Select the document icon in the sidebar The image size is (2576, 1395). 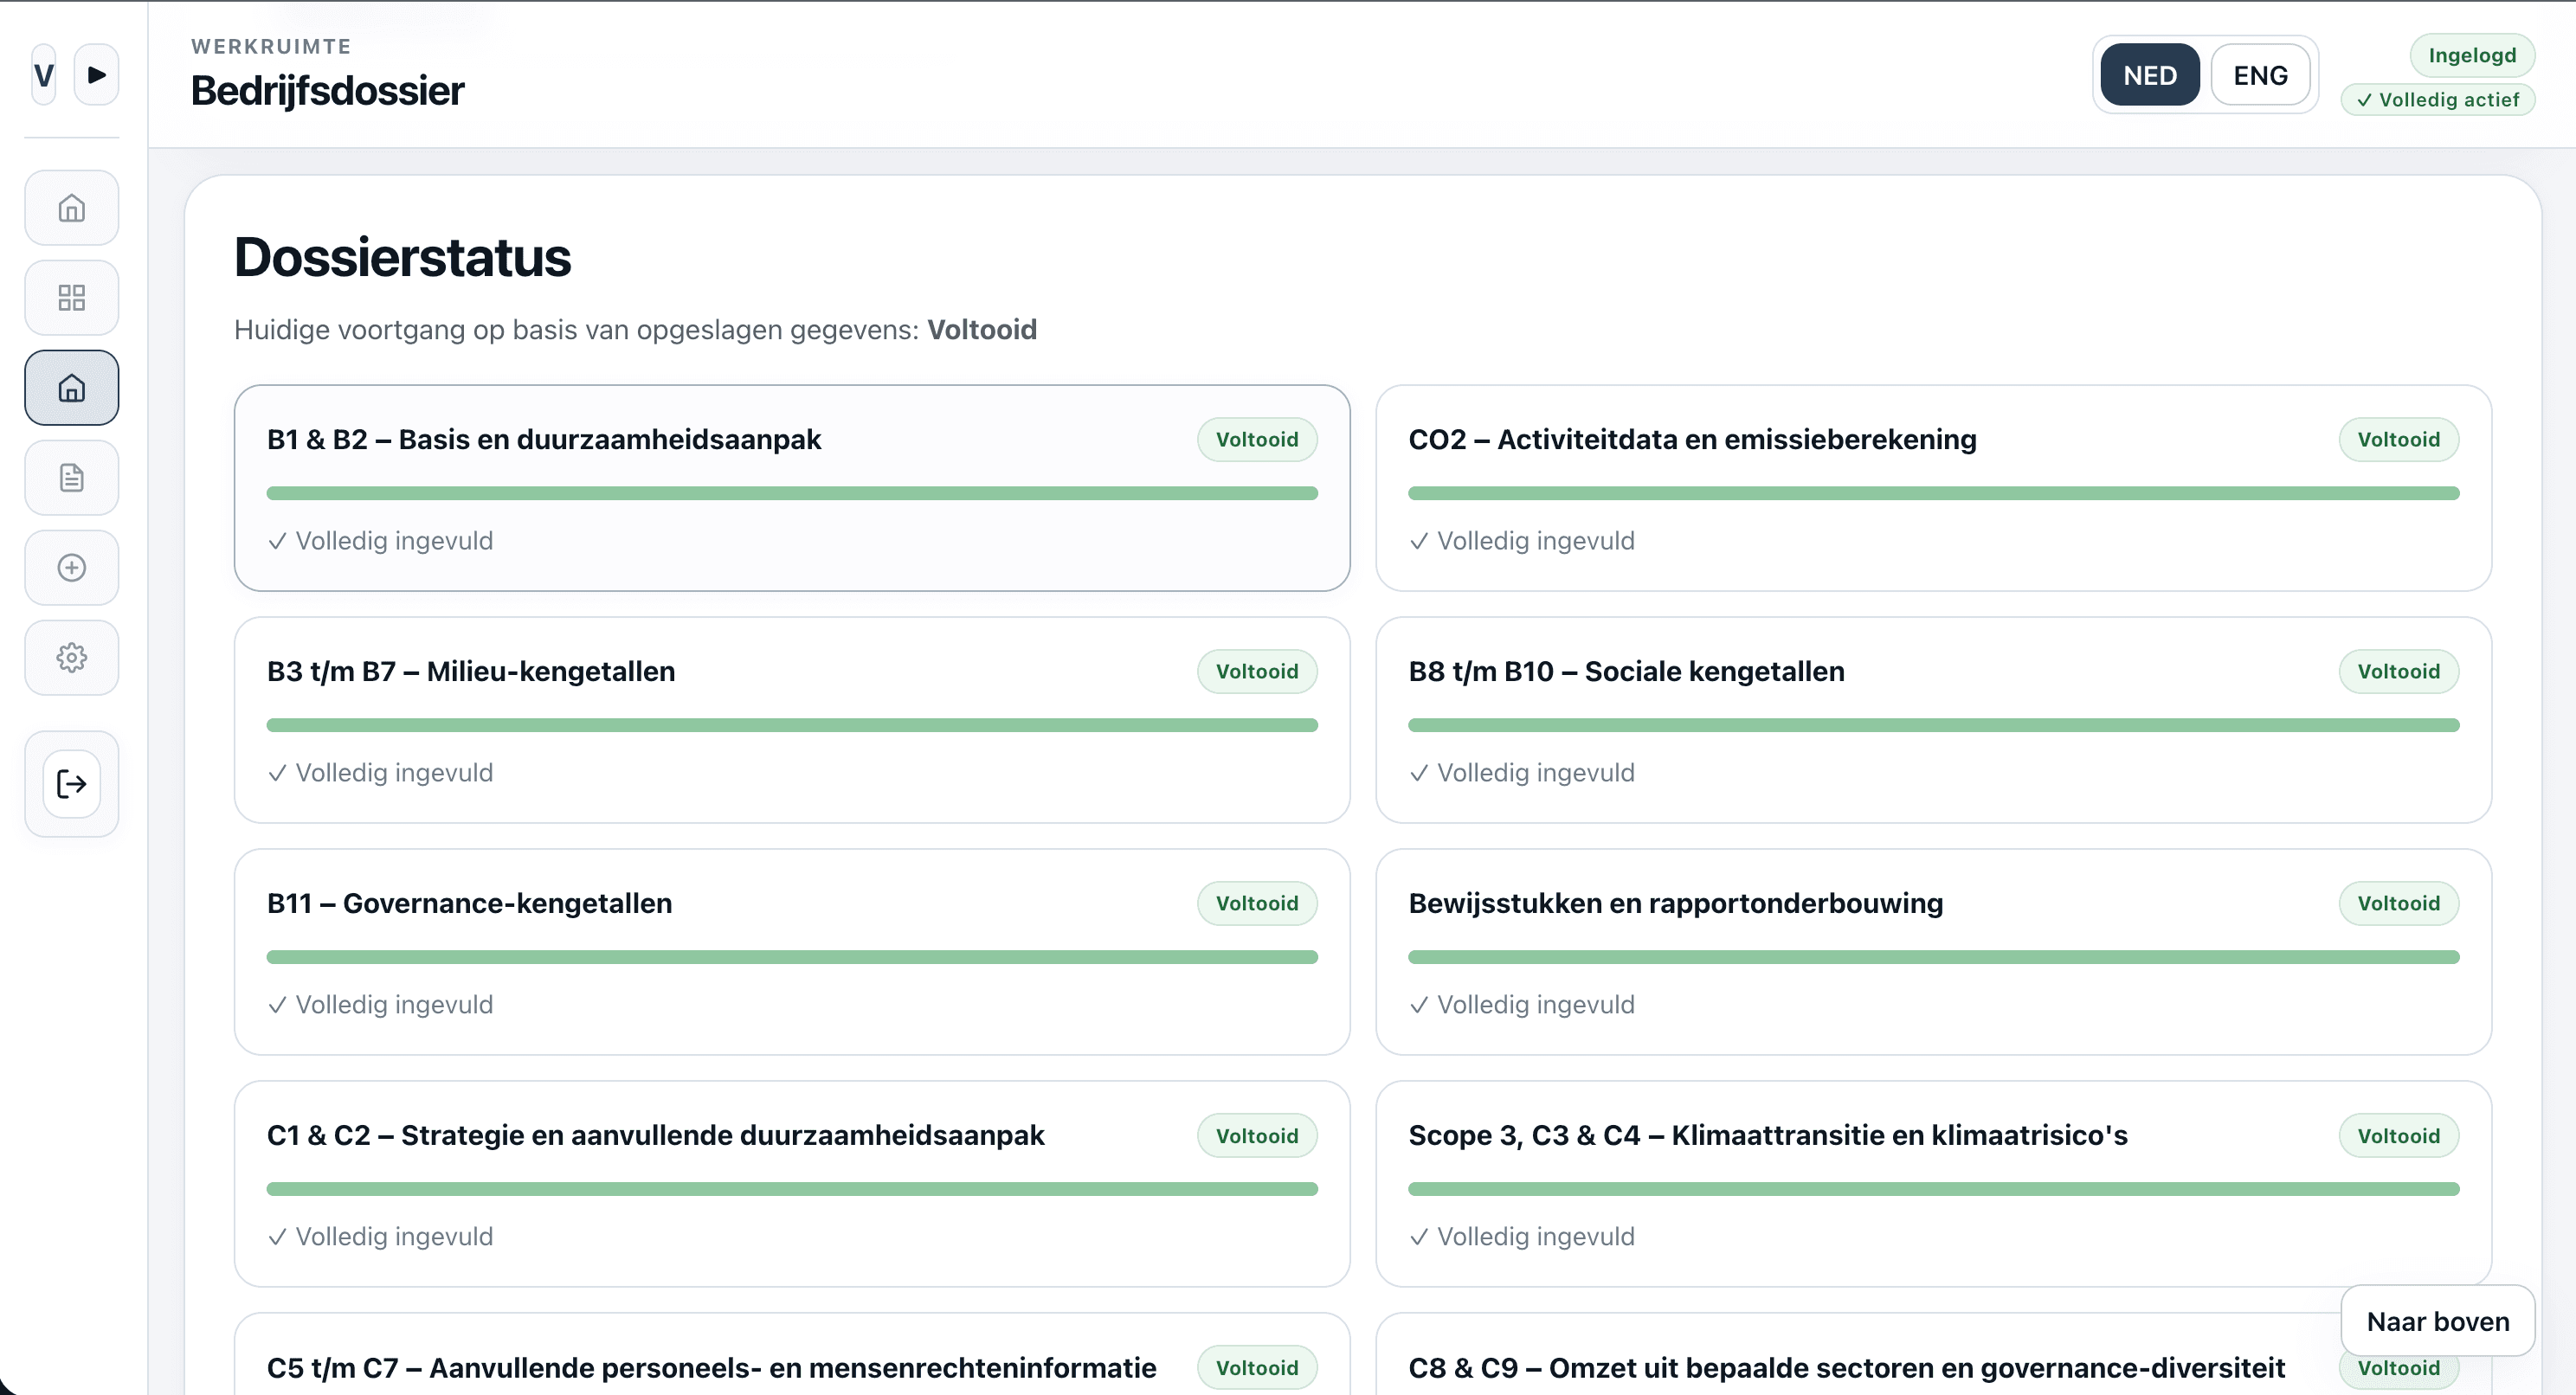71,477
